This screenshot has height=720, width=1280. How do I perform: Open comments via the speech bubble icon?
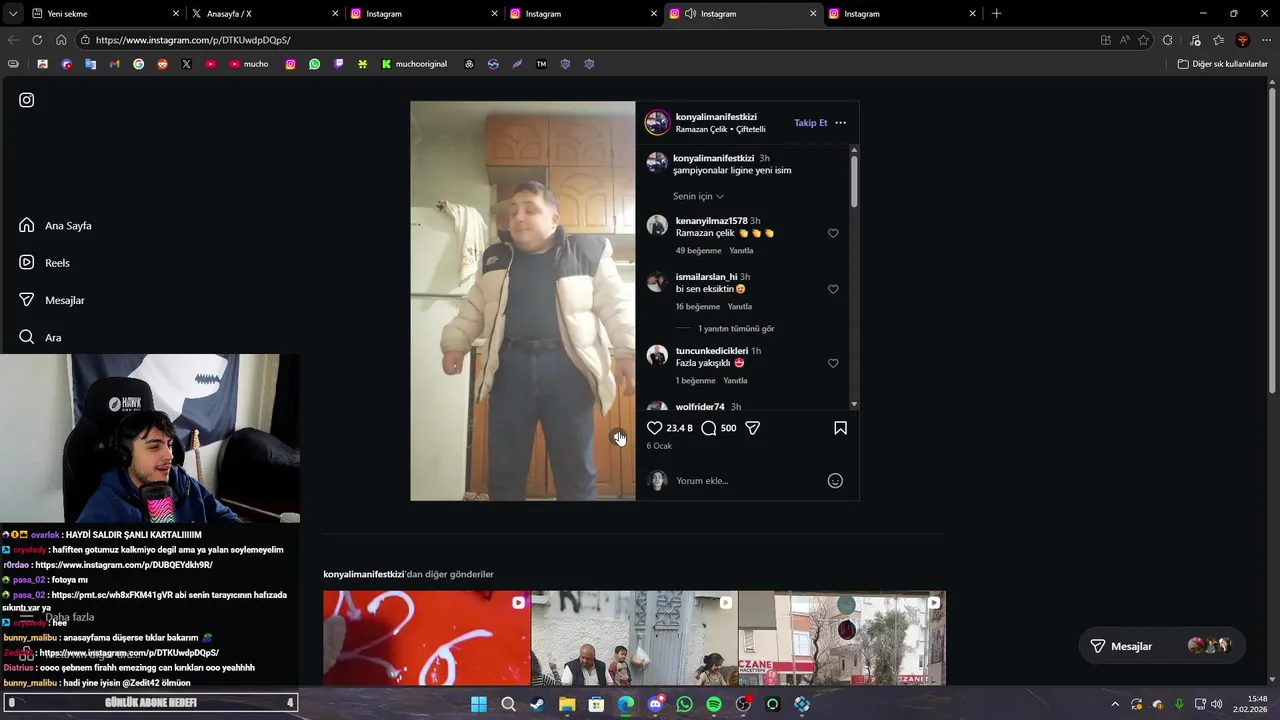point(709,428)
